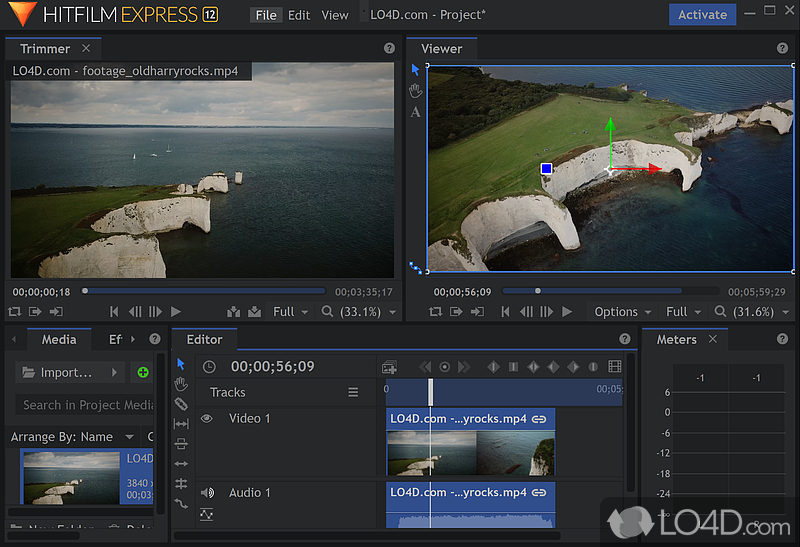
Task: Open the Edit menu
Action: pyautogui.click(x=299, y=15)
